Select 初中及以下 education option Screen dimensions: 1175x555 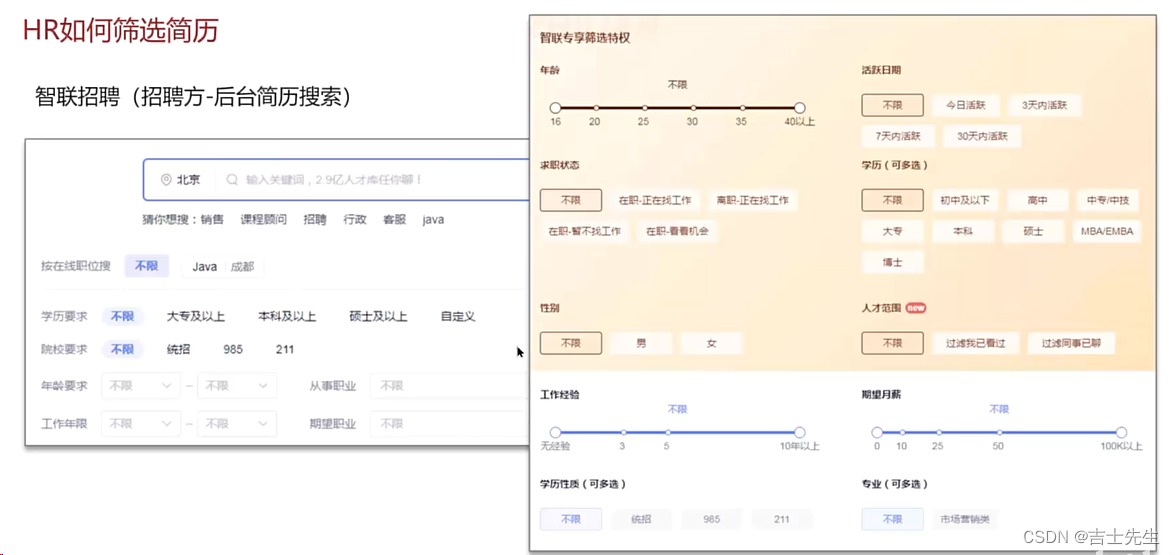tap(965, 200)
